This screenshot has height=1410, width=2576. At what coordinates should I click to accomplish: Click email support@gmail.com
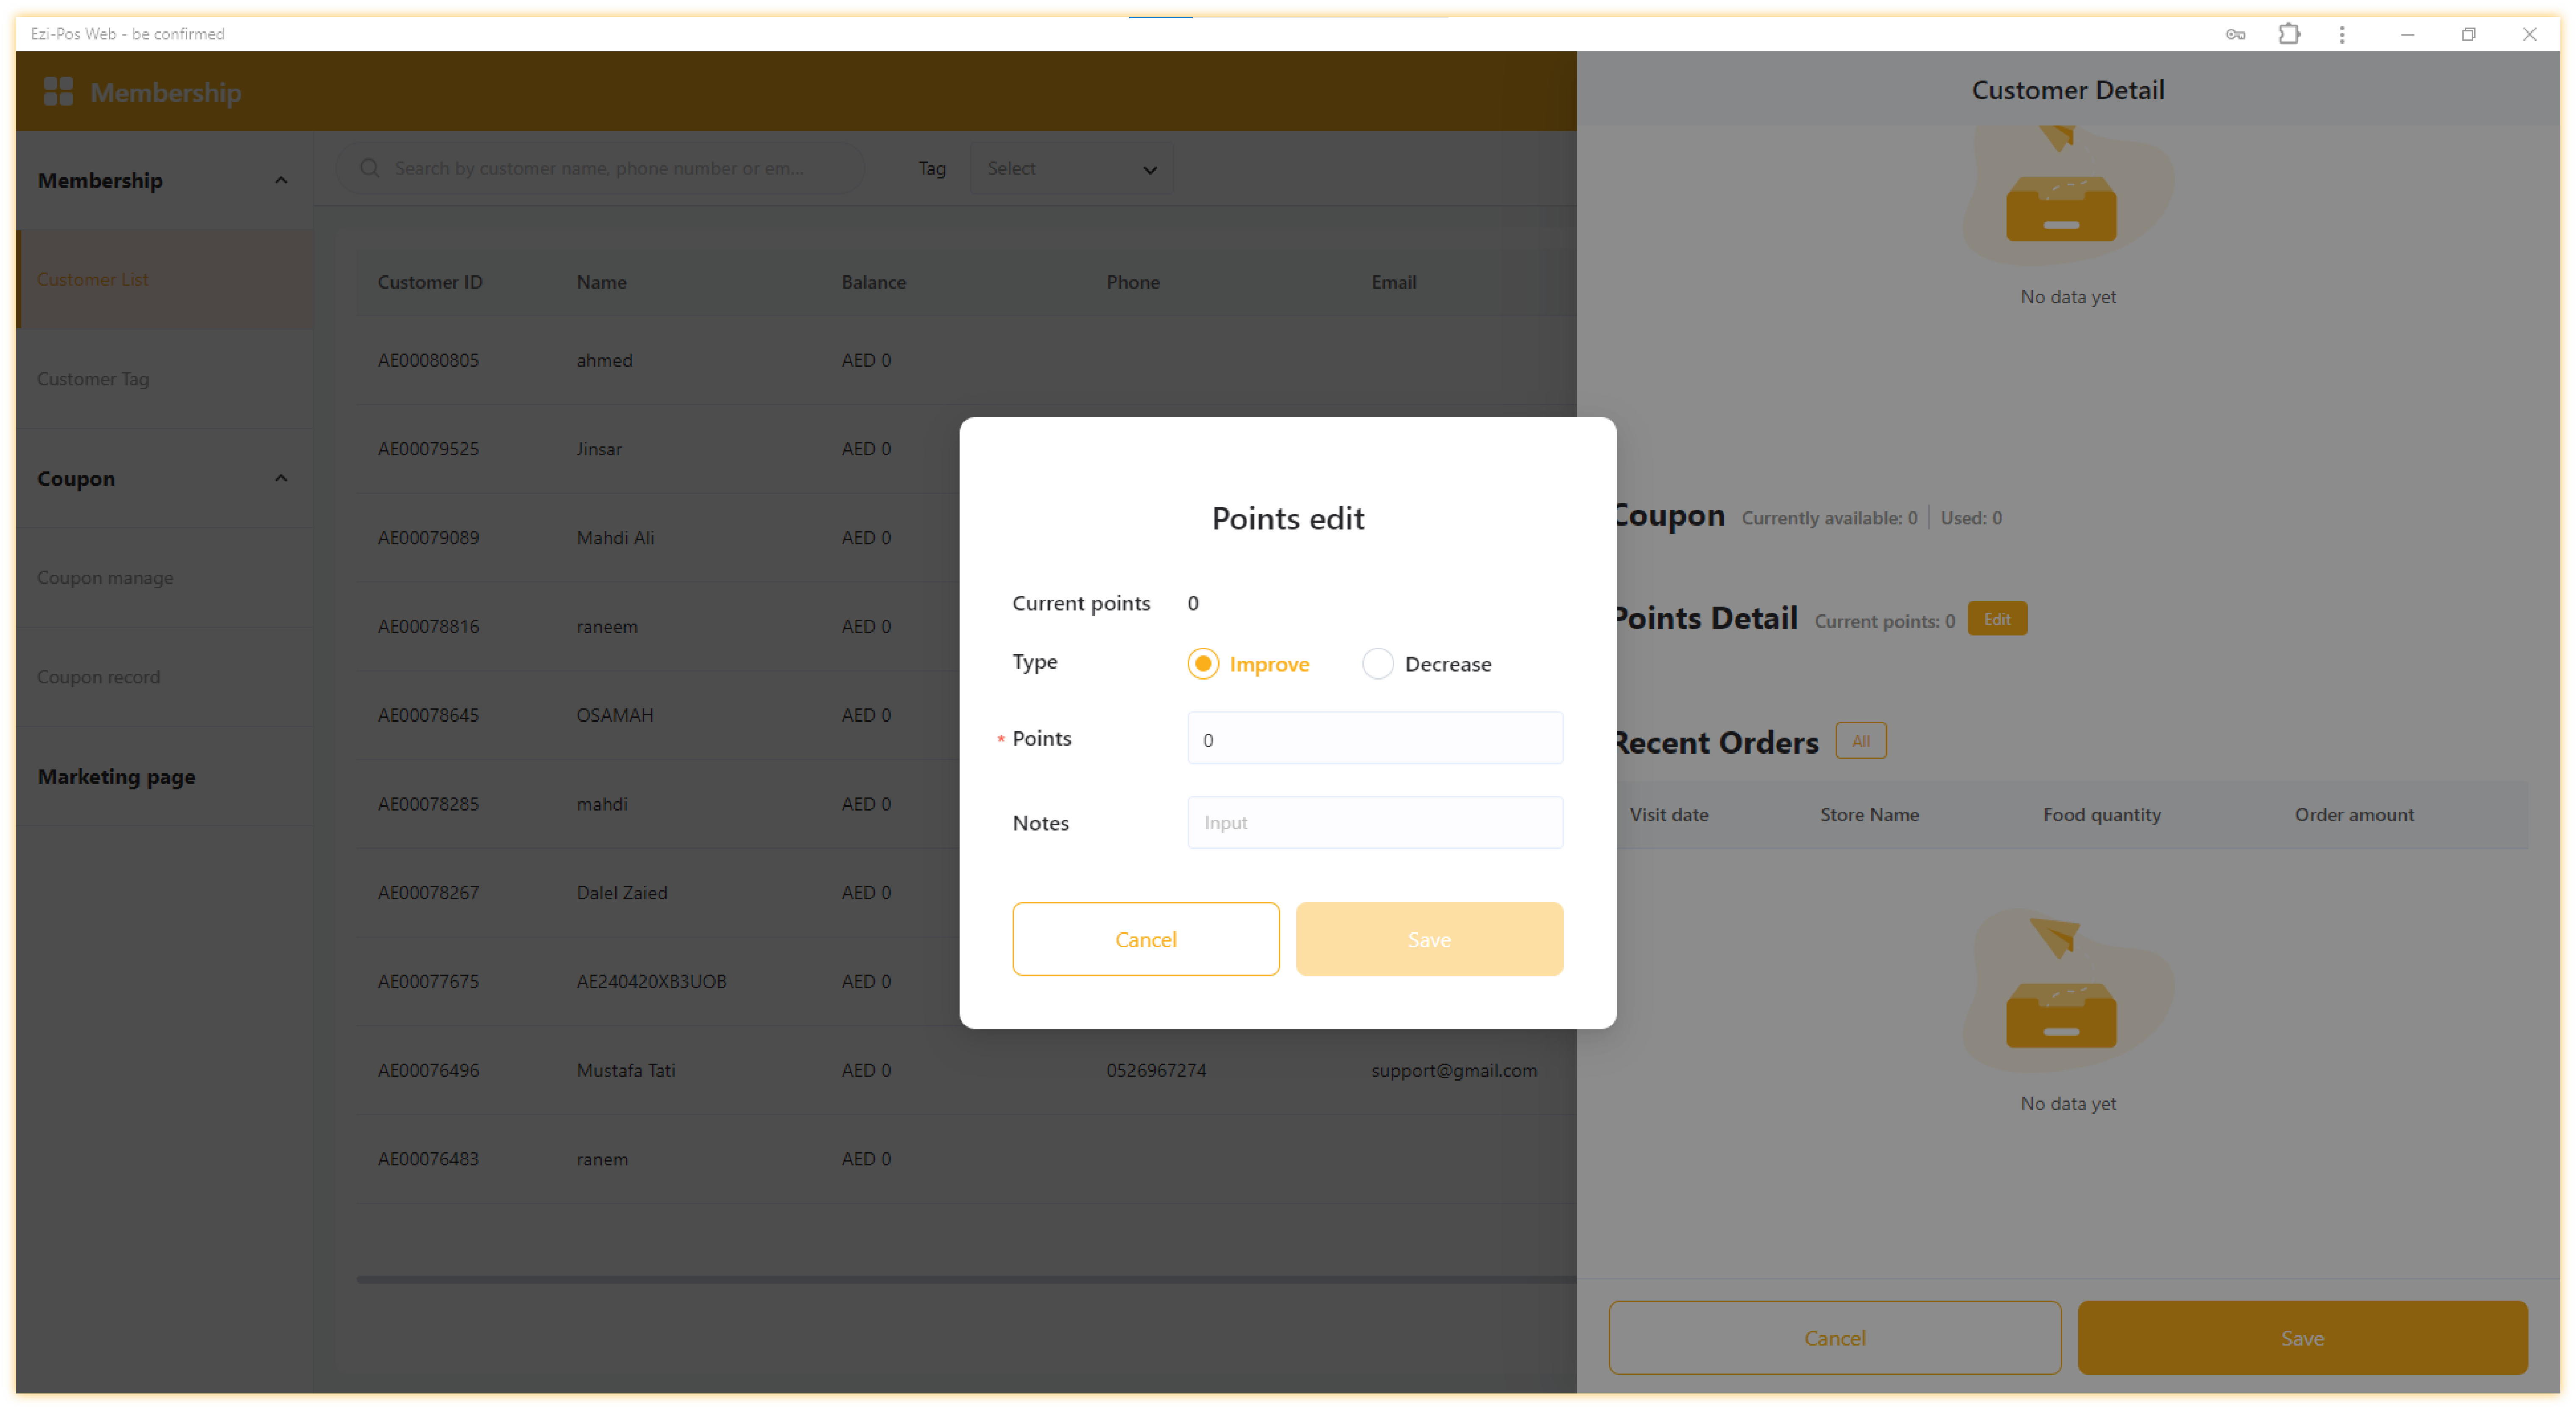(x=1453, y=1070)
